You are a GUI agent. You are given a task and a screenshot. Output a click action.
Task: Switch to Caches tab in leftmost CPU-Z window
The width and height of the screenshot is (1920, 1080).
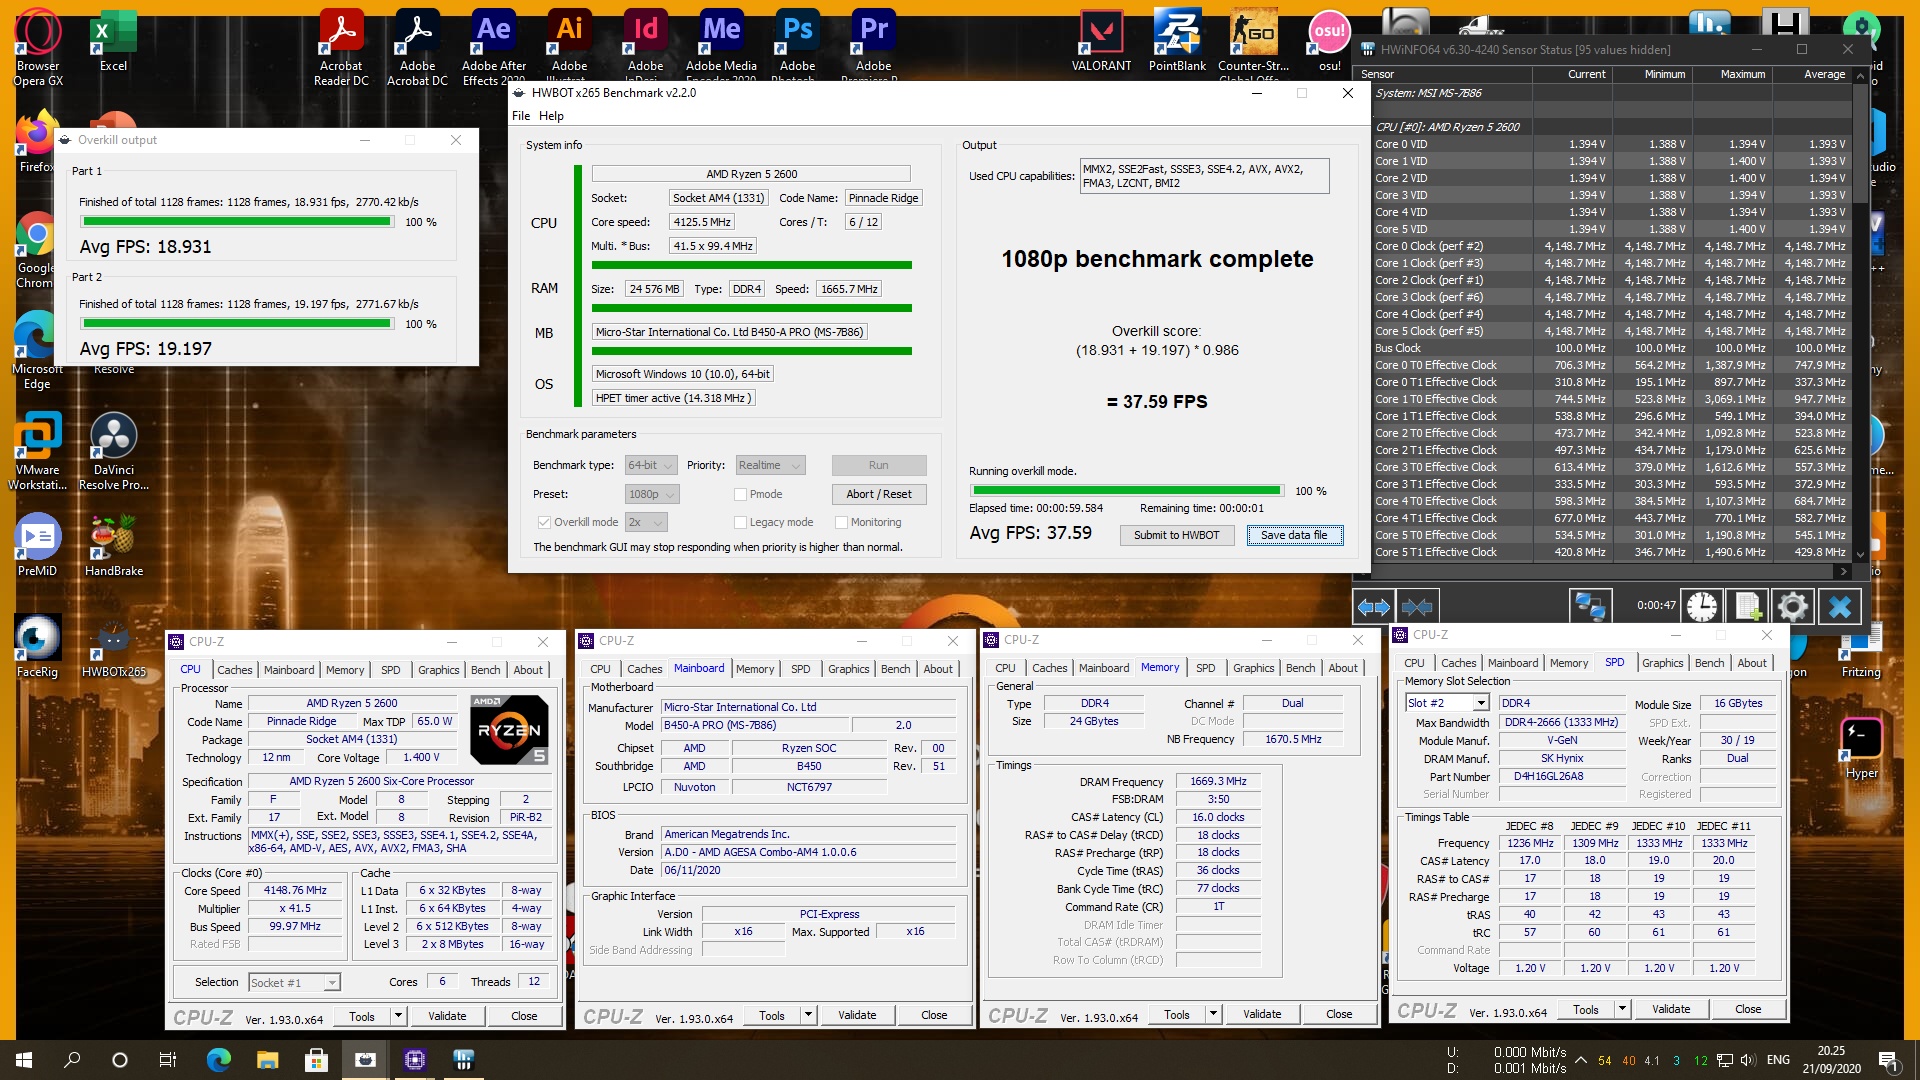[x=234, y=670]
